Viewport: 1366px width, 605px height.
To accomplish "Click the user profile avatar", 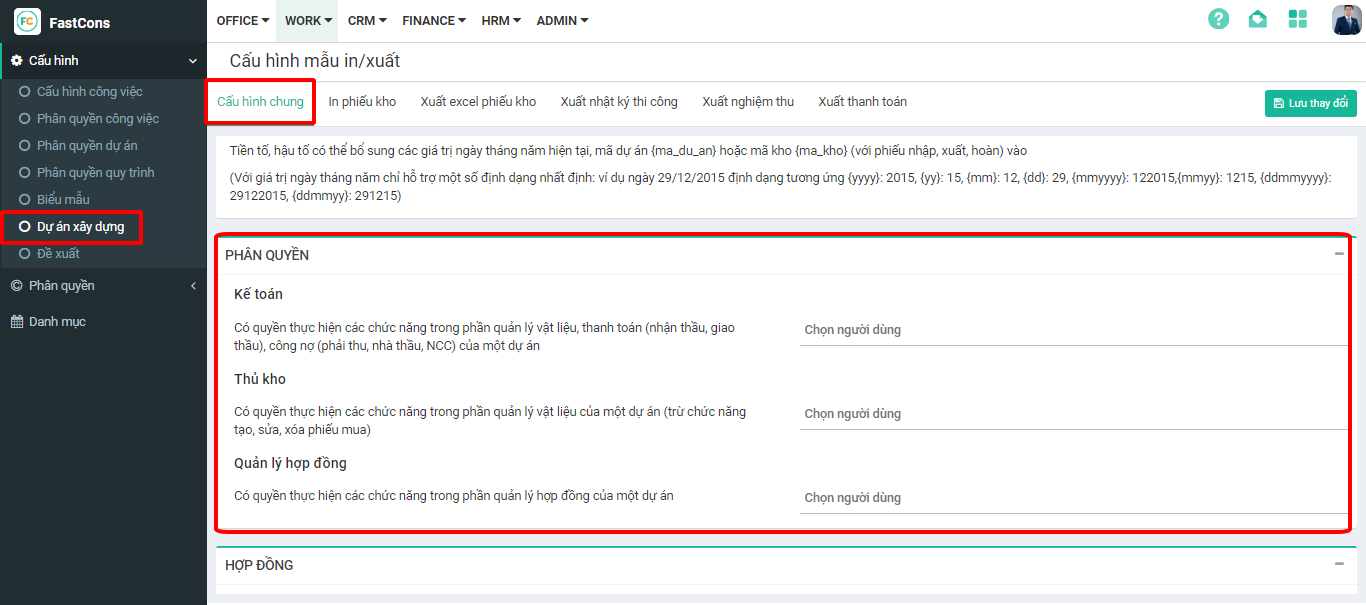I will 1346,20.
